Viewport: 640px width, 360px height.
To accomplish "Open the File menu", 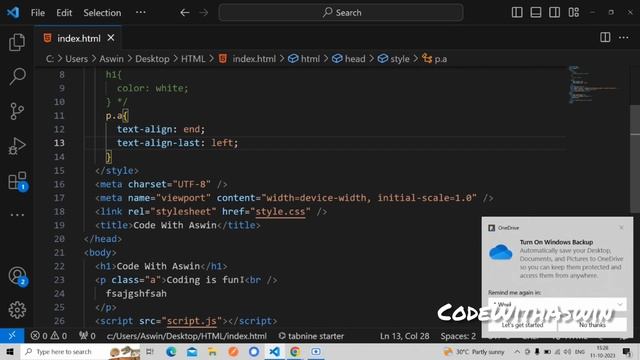I will point(38,13).
